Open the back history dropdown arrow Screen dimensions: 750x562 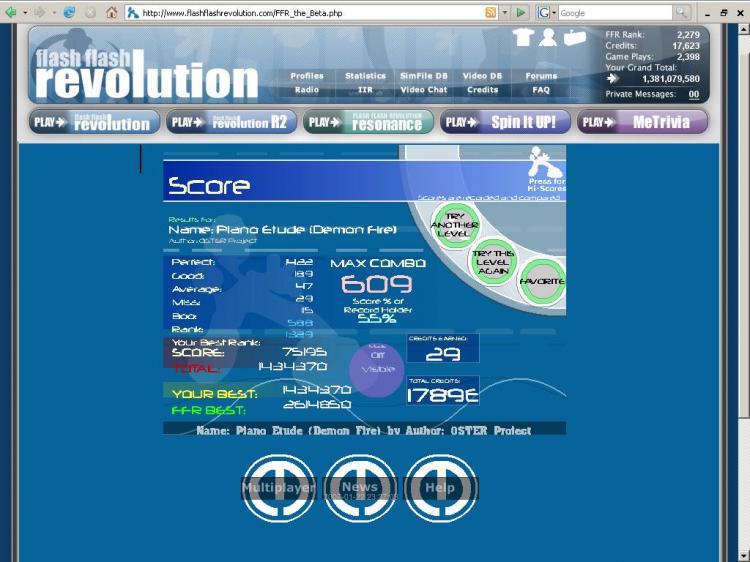tap(25, 13)
